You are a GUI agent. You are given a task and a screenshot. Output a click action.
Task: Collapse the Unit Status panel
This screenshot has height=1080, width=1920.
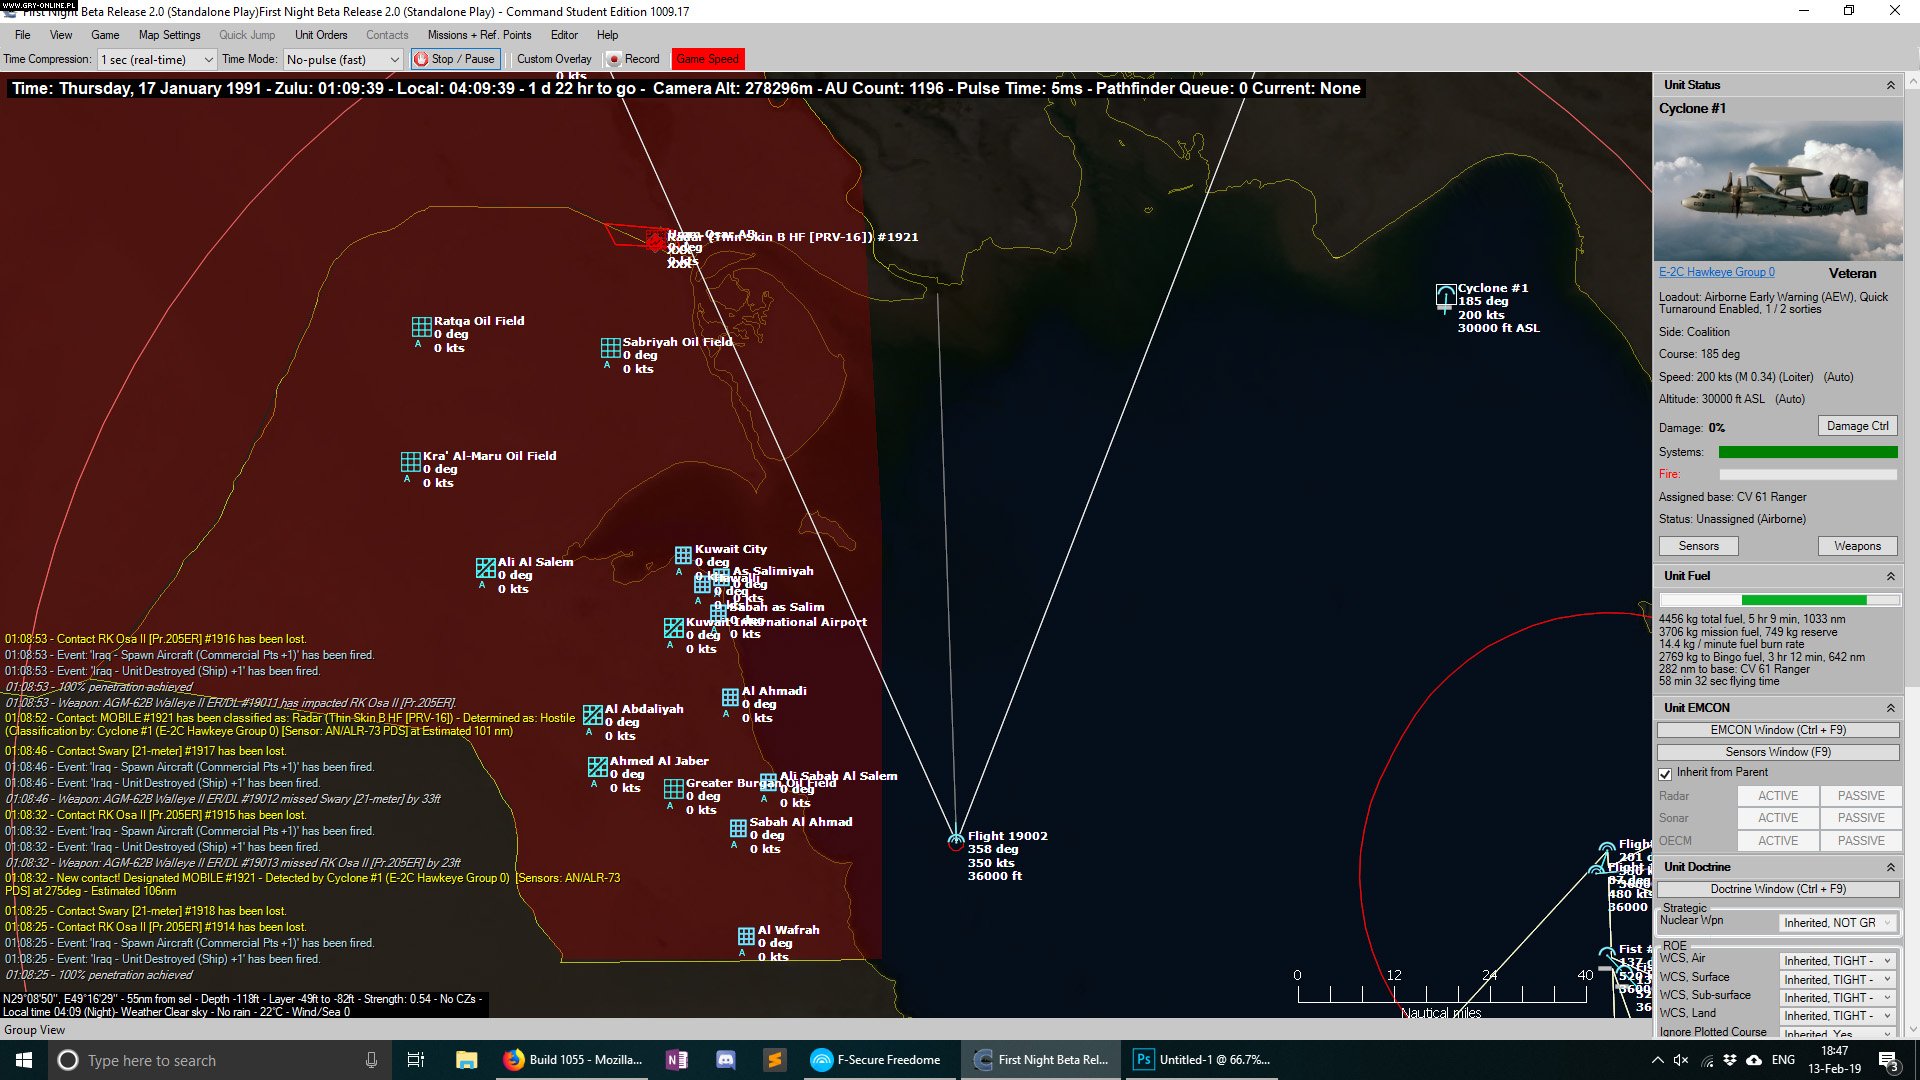tap(1892, 85)
